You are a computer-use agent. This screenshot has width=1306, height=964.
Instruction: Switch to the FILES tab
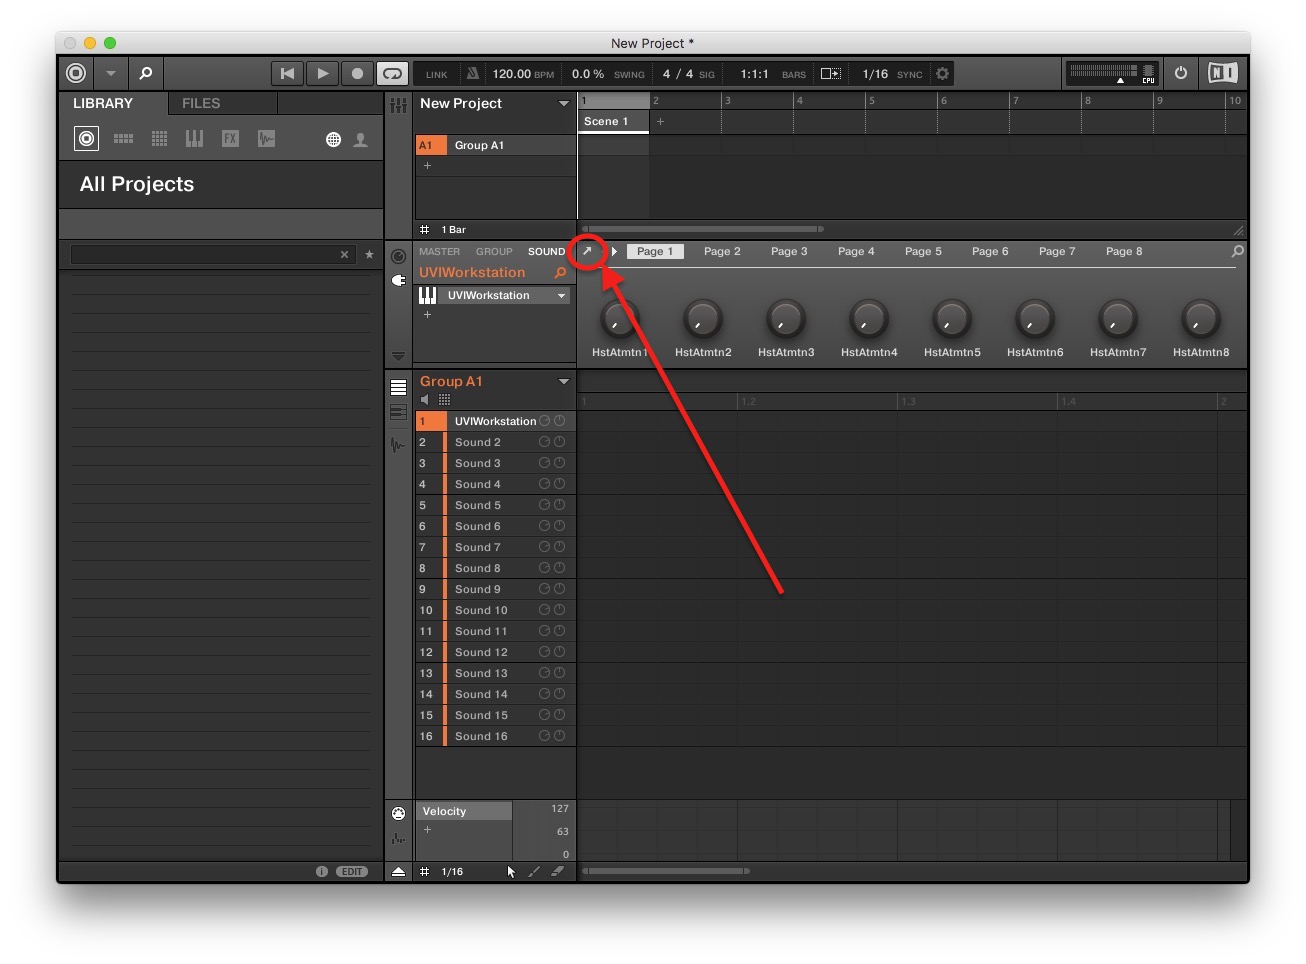(x=200, y=103)
